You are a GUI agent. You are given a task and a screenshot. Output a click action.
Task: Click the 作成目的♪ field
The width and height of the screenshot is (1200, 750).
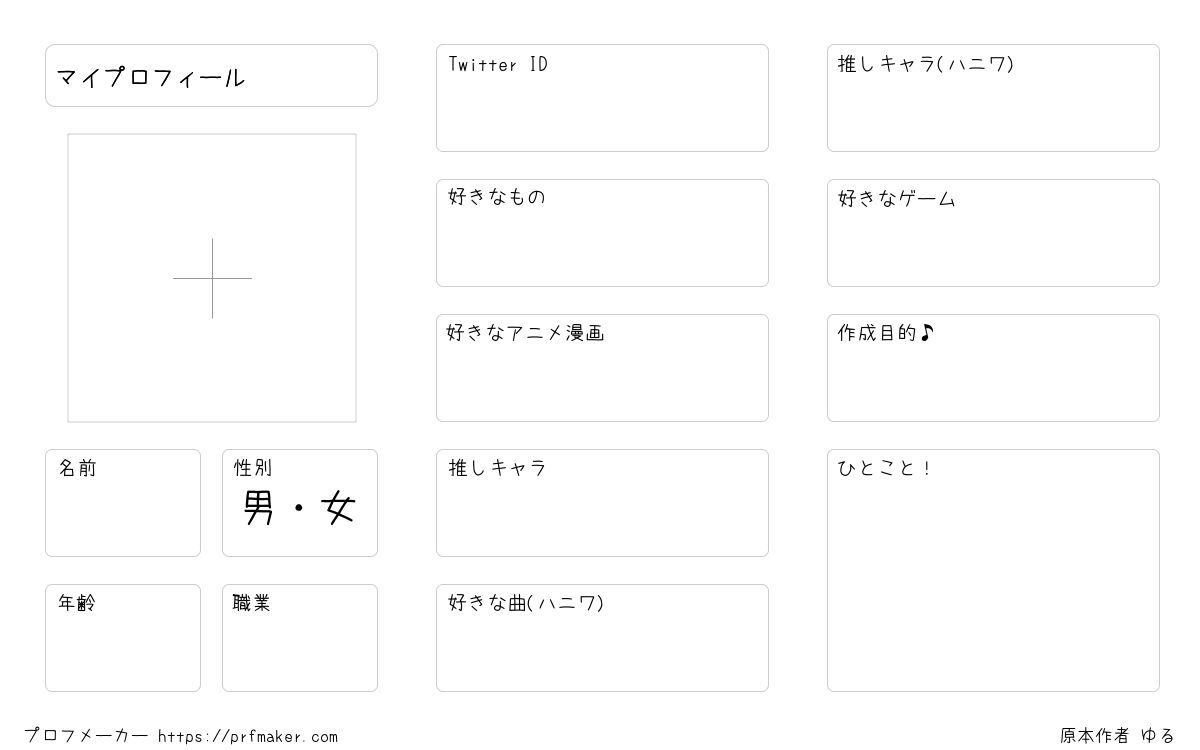tap(993, 368)
